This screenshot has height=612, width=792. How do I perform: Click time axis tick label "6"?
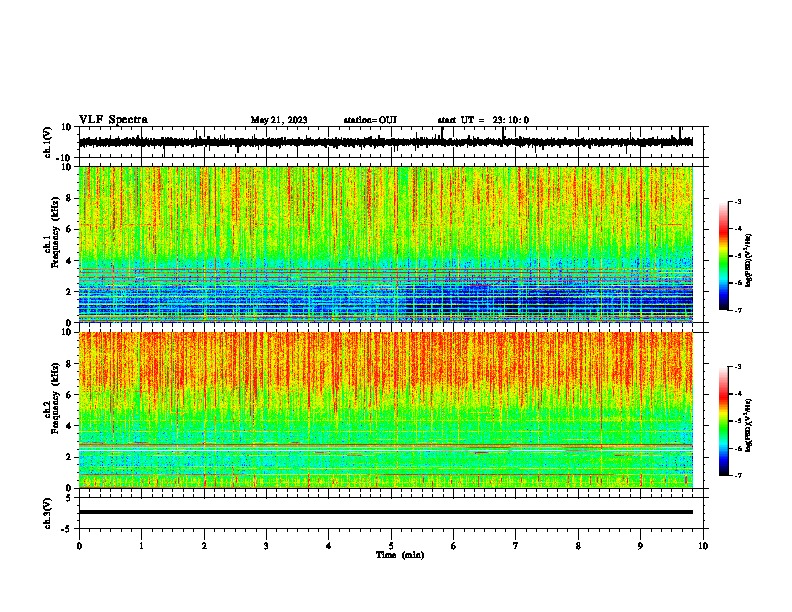(454, 546)
